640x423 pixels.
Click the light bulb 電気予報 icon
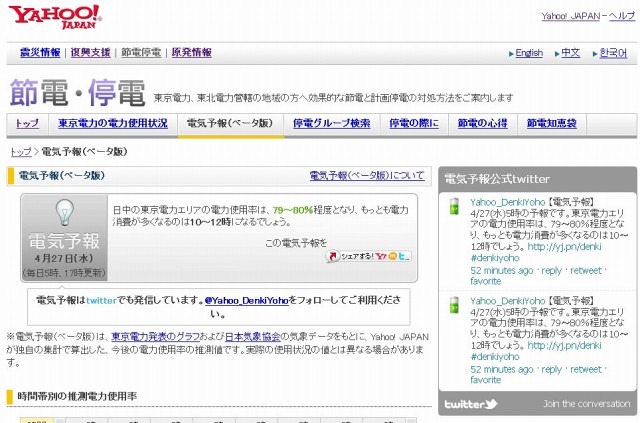tap(64, 212)
